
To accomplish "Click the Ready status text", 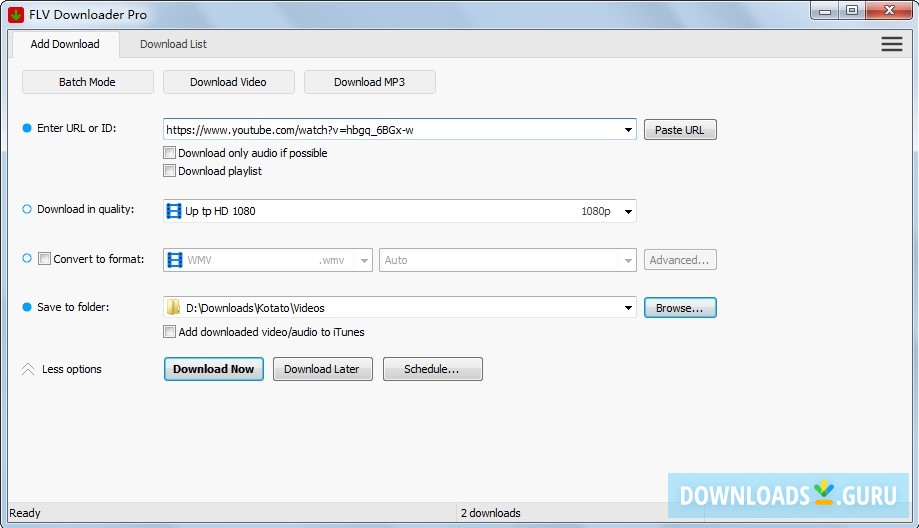I will tap(25, 513).
